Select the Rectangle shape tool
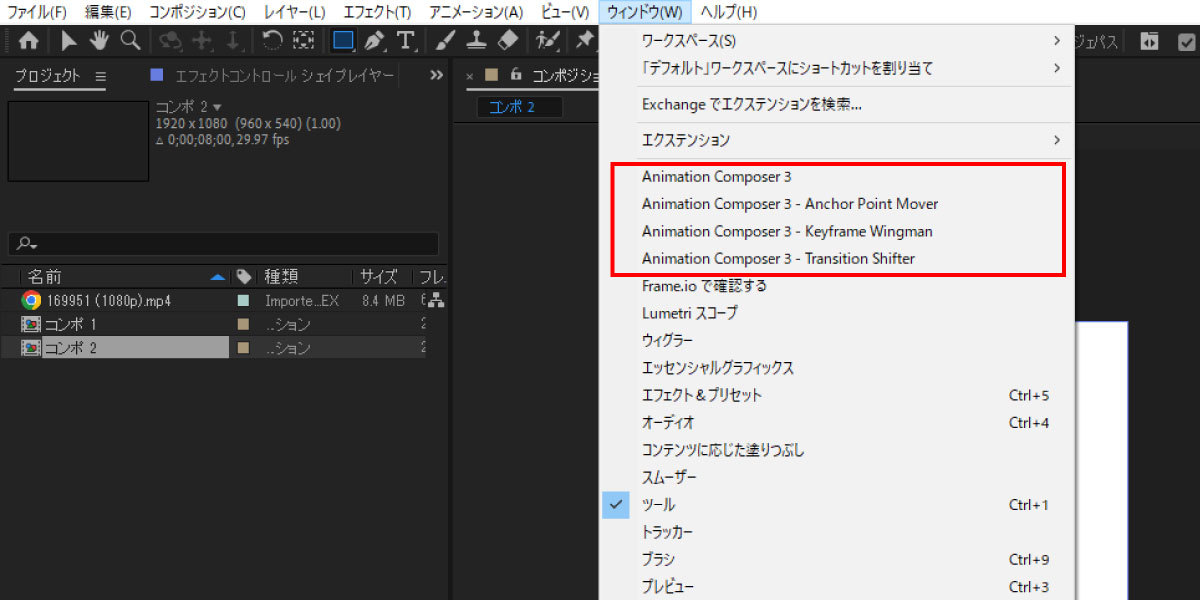Image resolution: width=1200 pixels, height=600 pixels. [343, 41]
